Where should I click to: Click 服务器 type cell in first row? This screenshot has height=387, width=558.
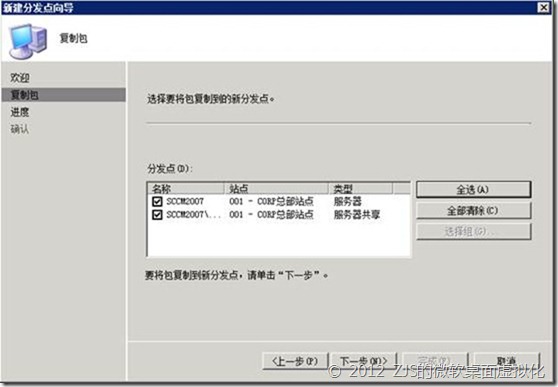pyautogui.click(x=348, y=202)
